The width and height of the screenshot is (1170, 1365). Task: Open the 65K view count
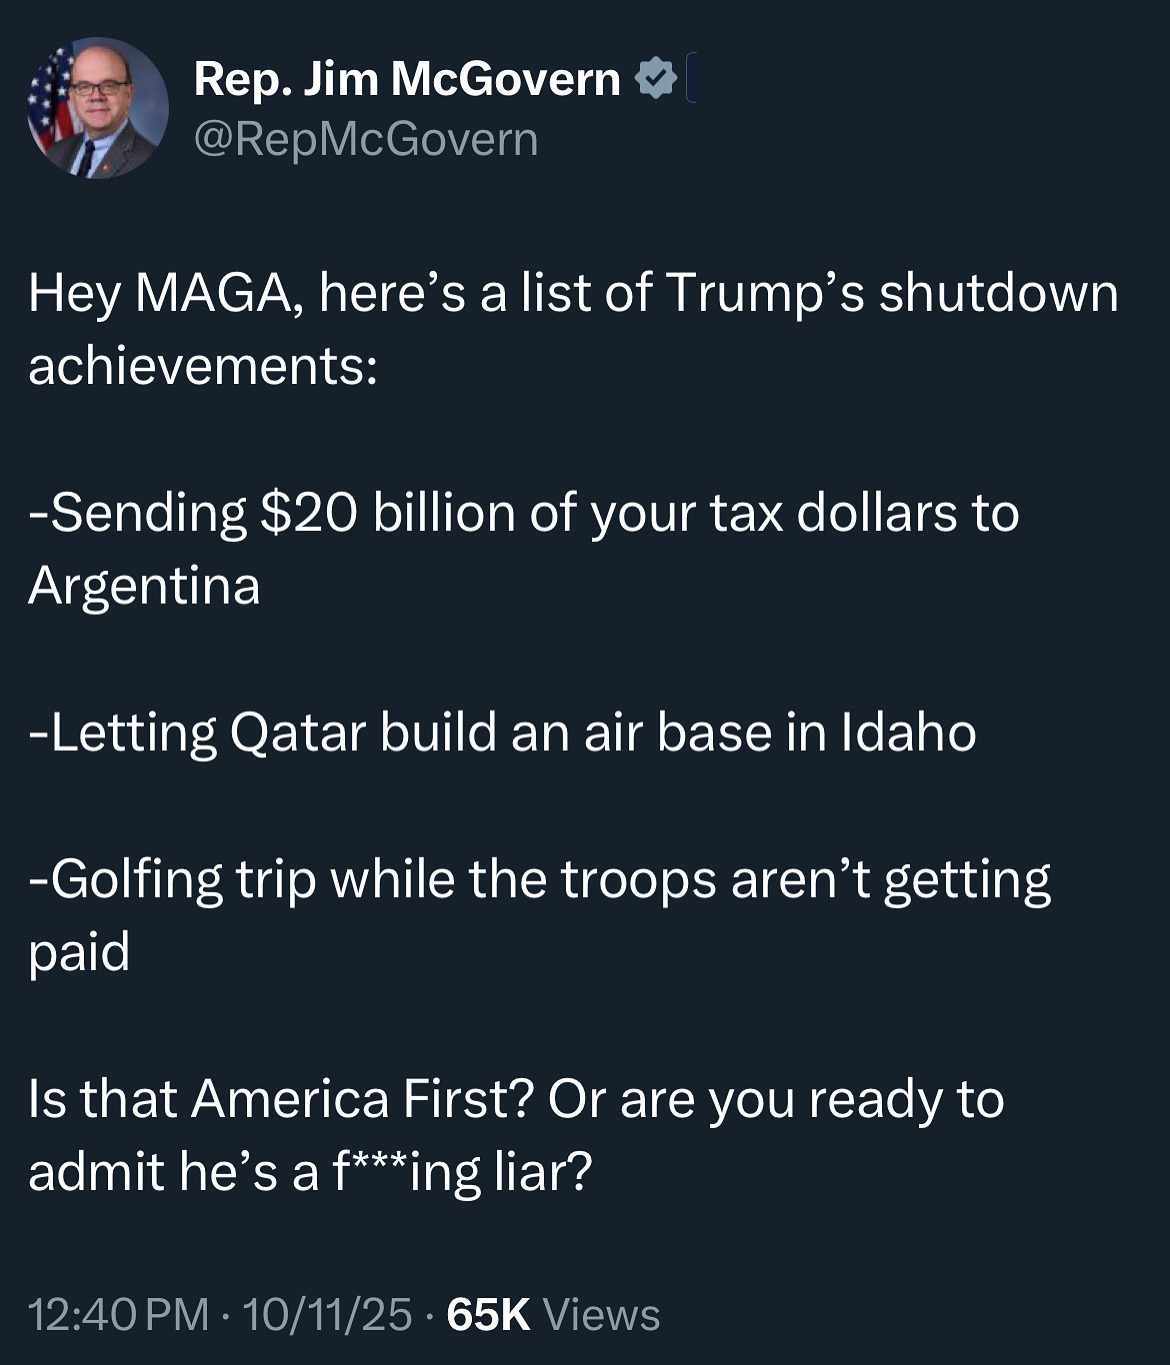pos(488,1314)
